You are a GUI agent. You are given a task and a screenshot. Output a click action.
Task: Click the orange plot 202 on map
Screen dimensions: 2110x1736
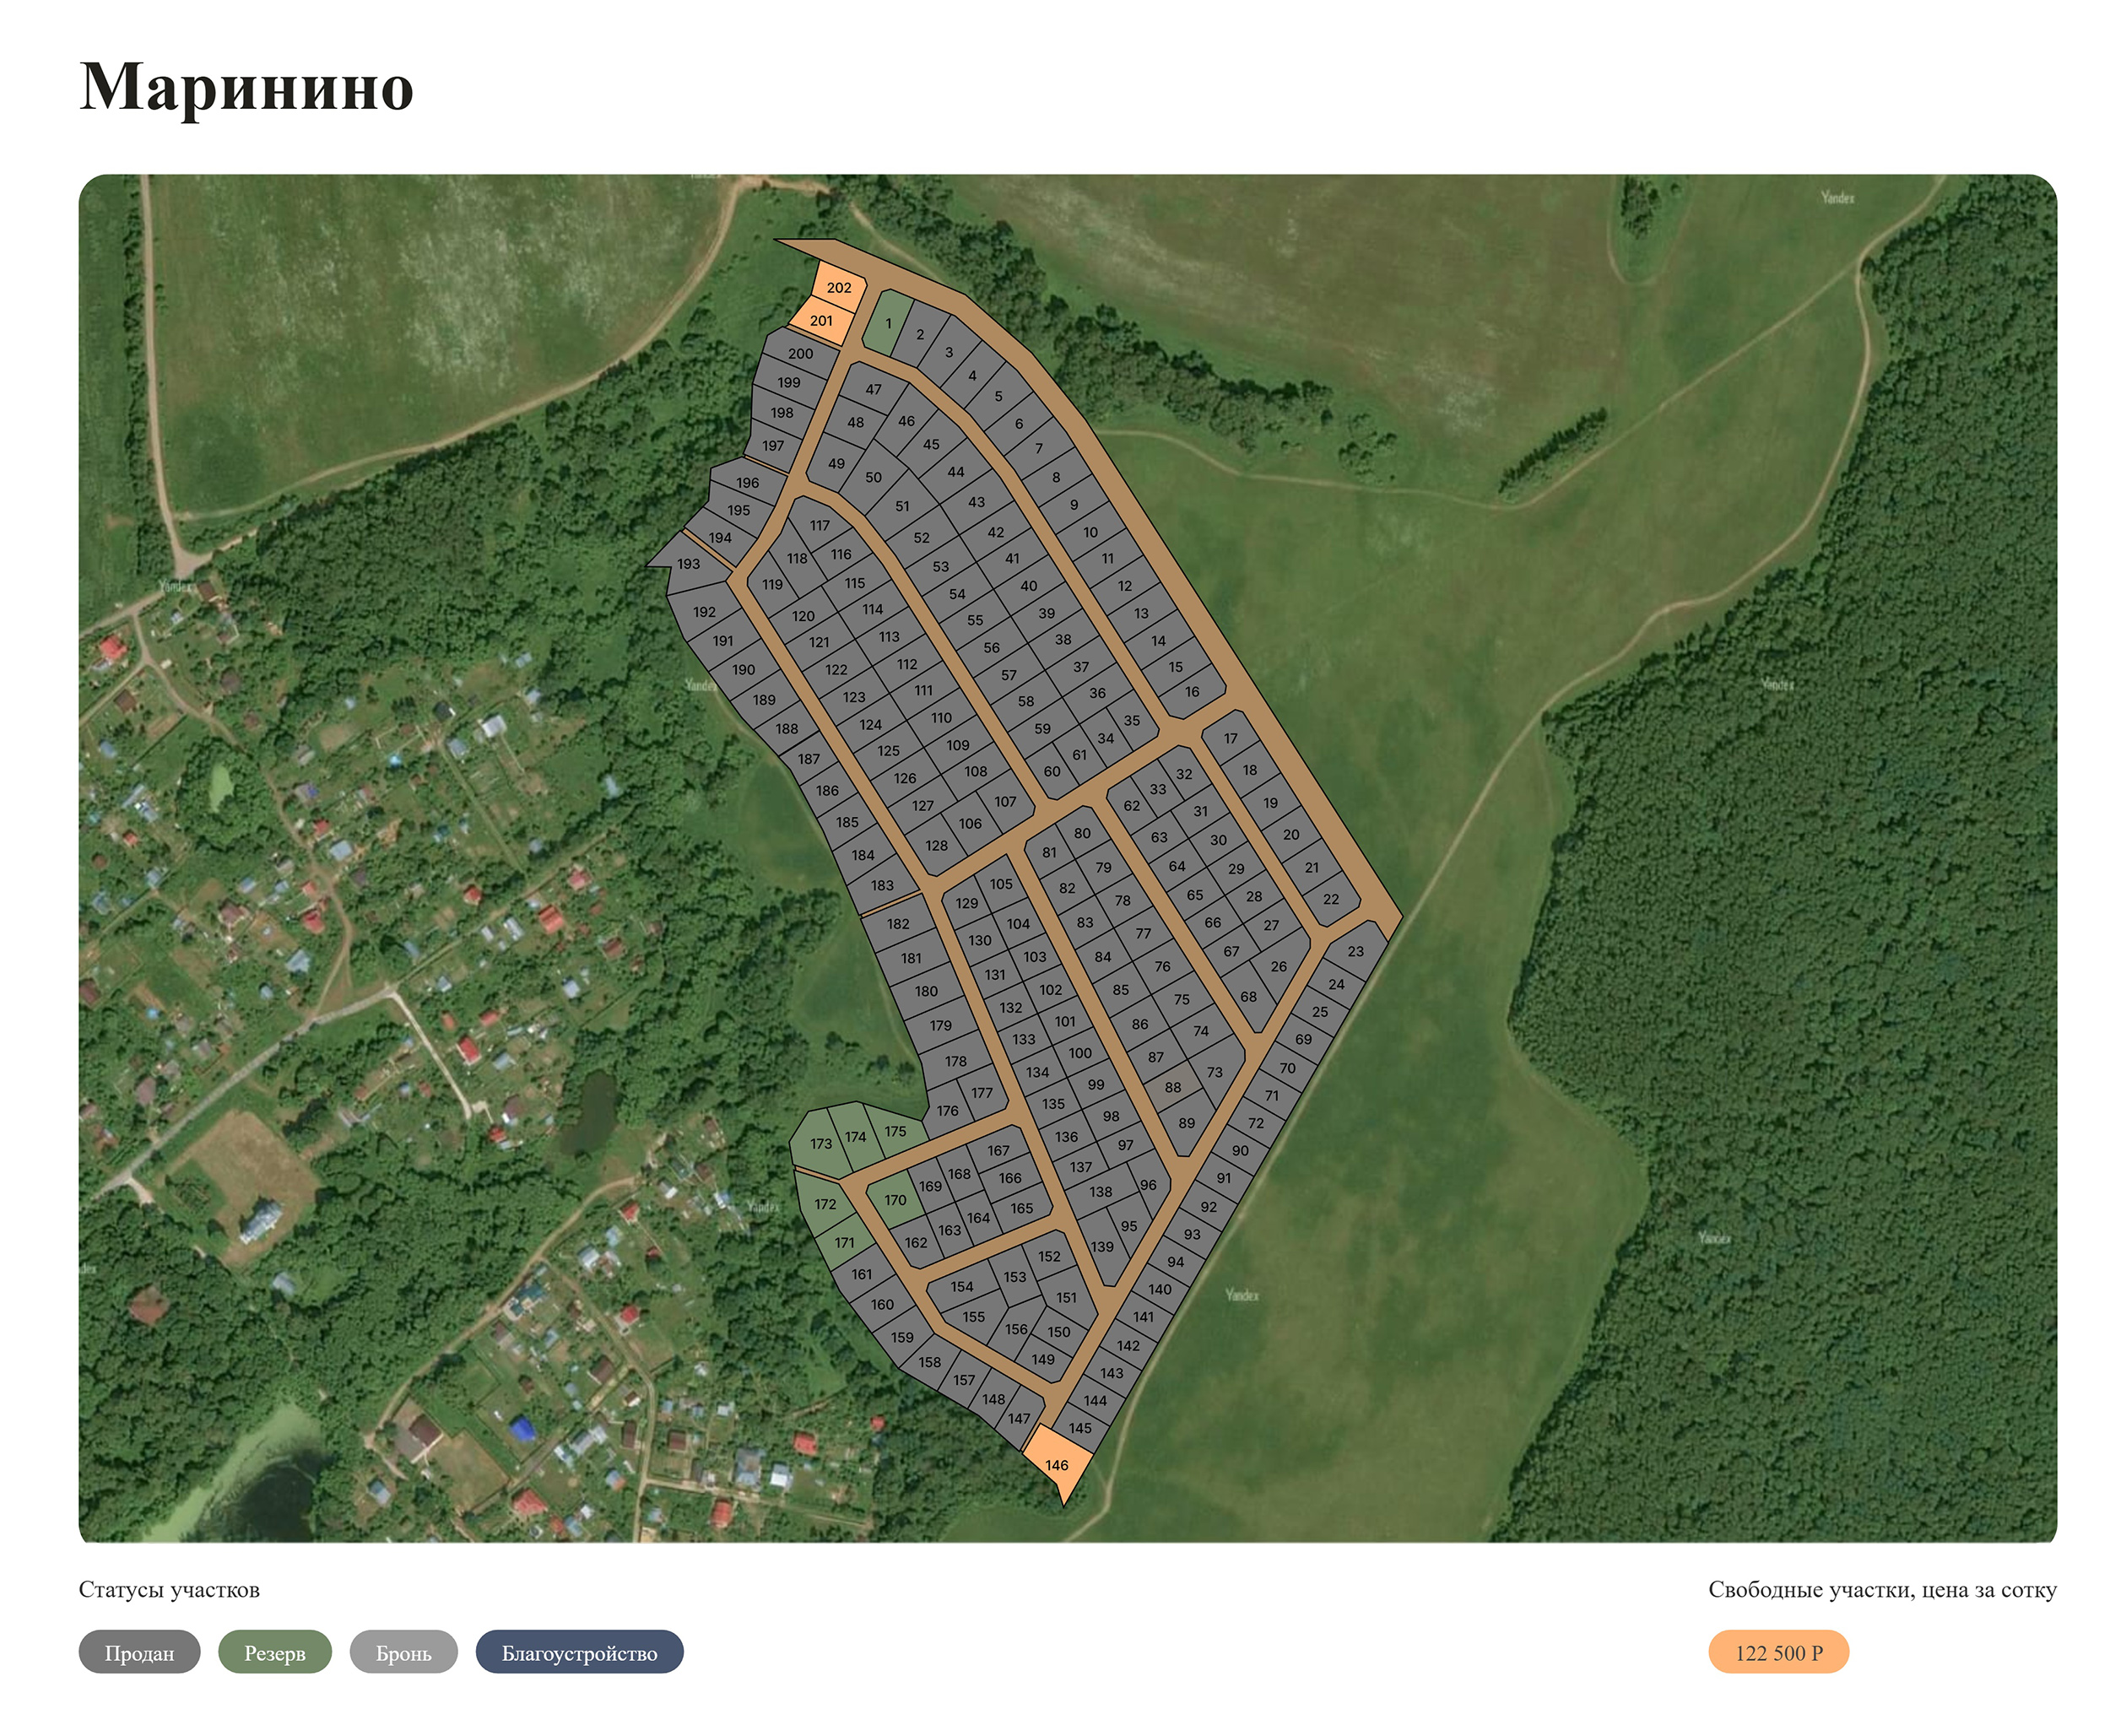pyautogui.click(x=837, y=288)
